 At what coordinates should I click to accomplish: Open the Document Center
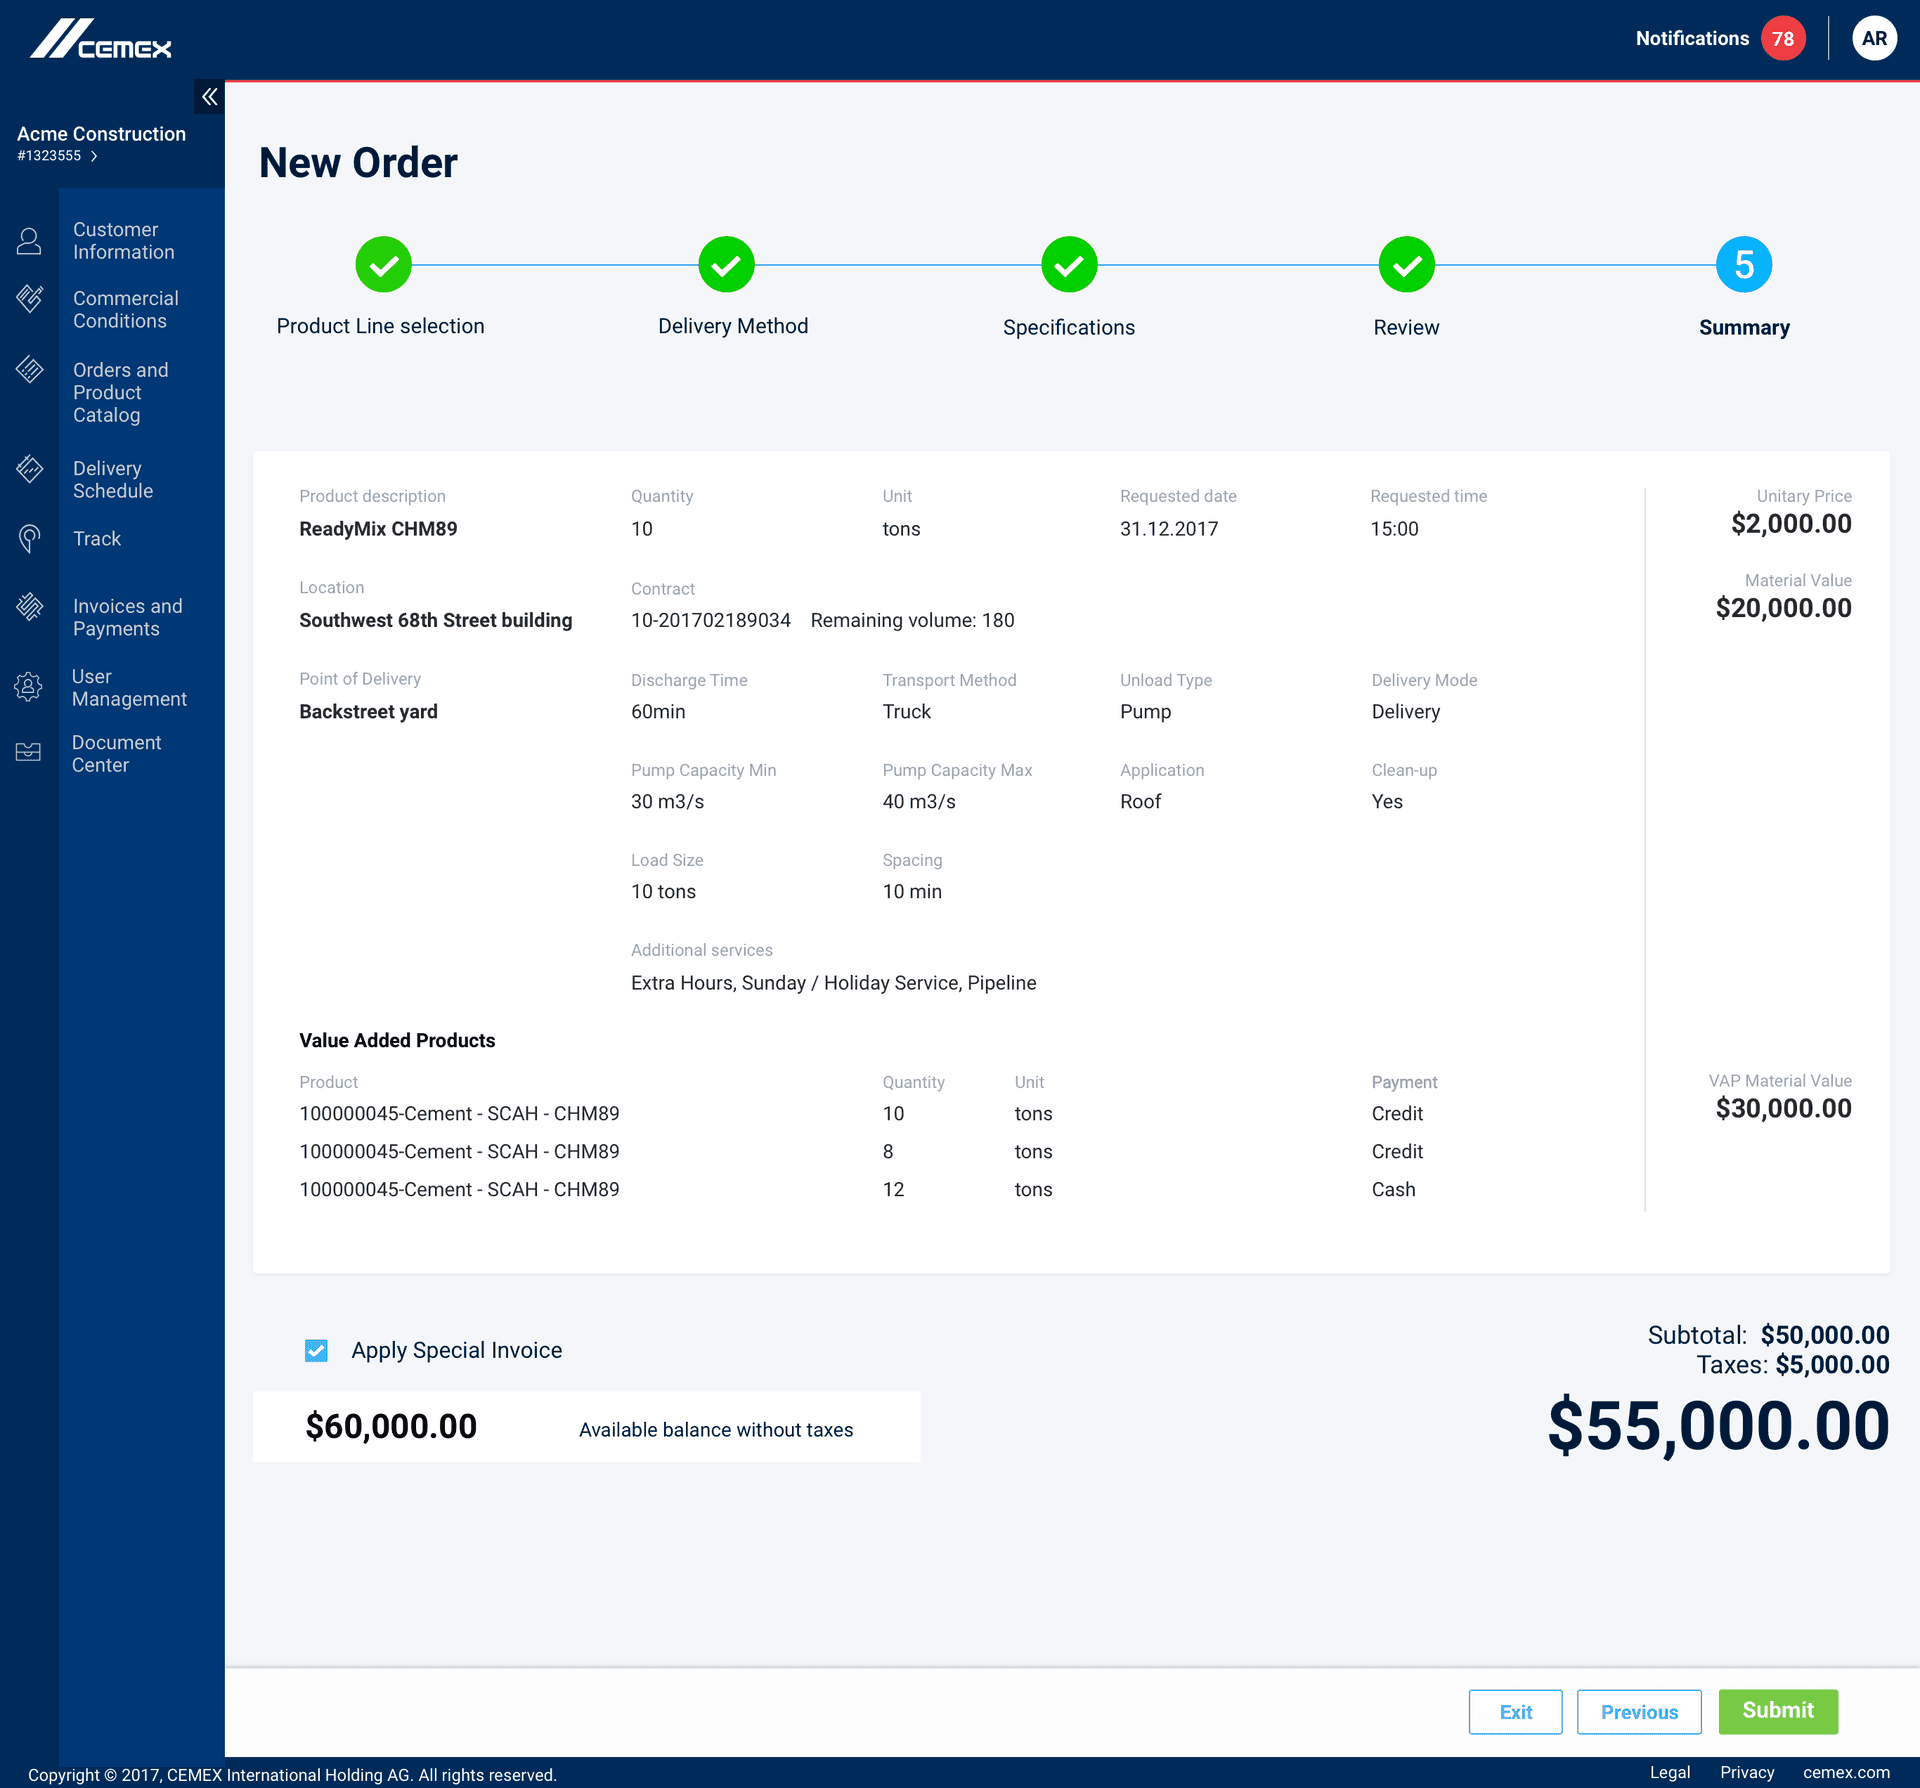(x=116, y=753)
